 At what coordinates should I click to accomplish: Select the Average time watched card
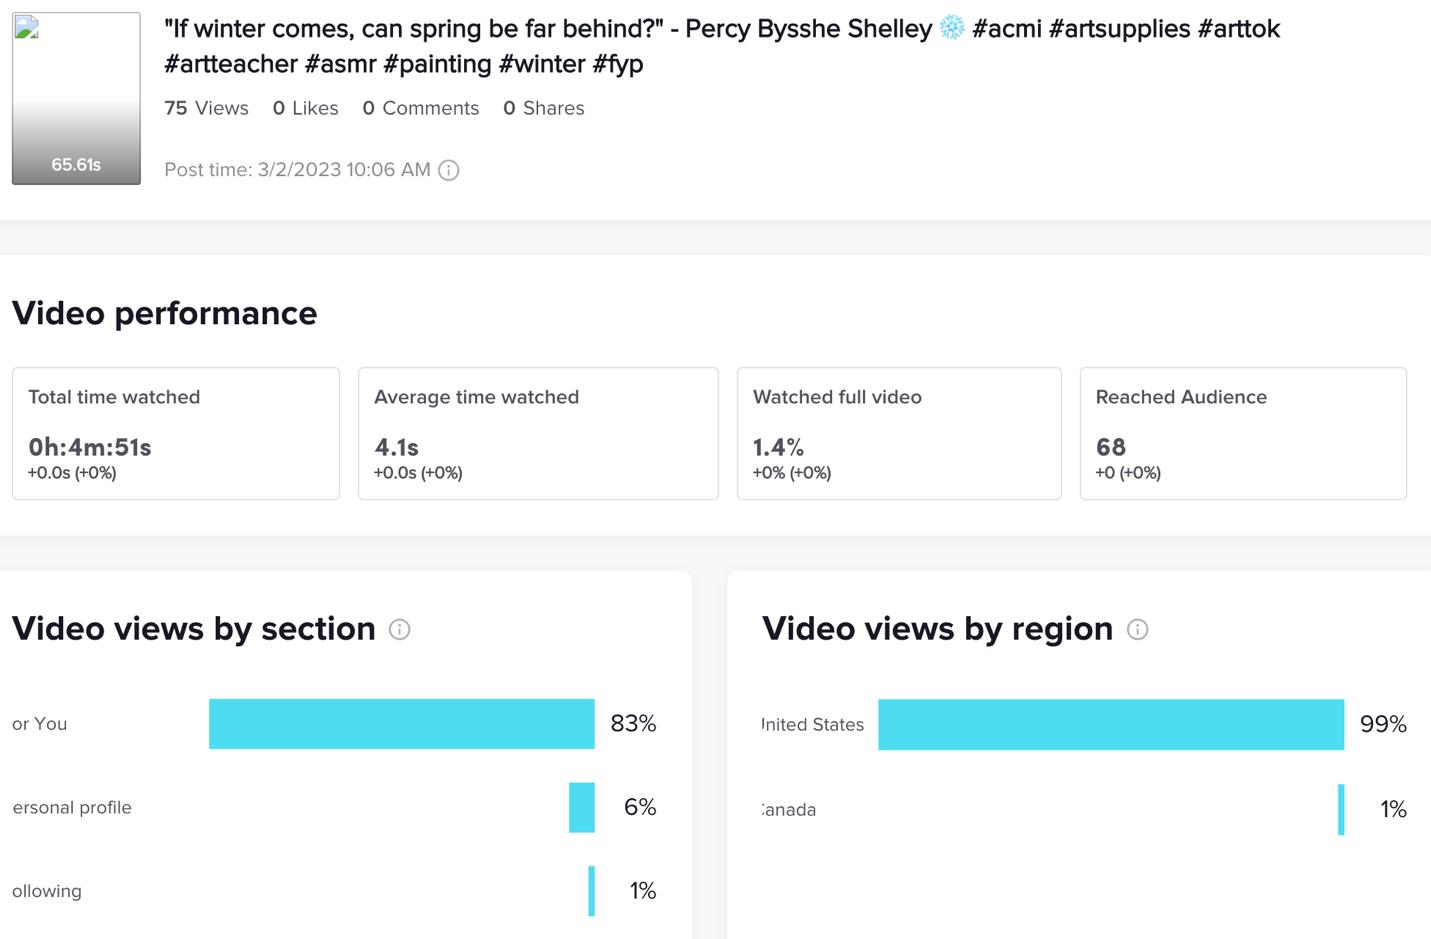[x=538, y=433]
